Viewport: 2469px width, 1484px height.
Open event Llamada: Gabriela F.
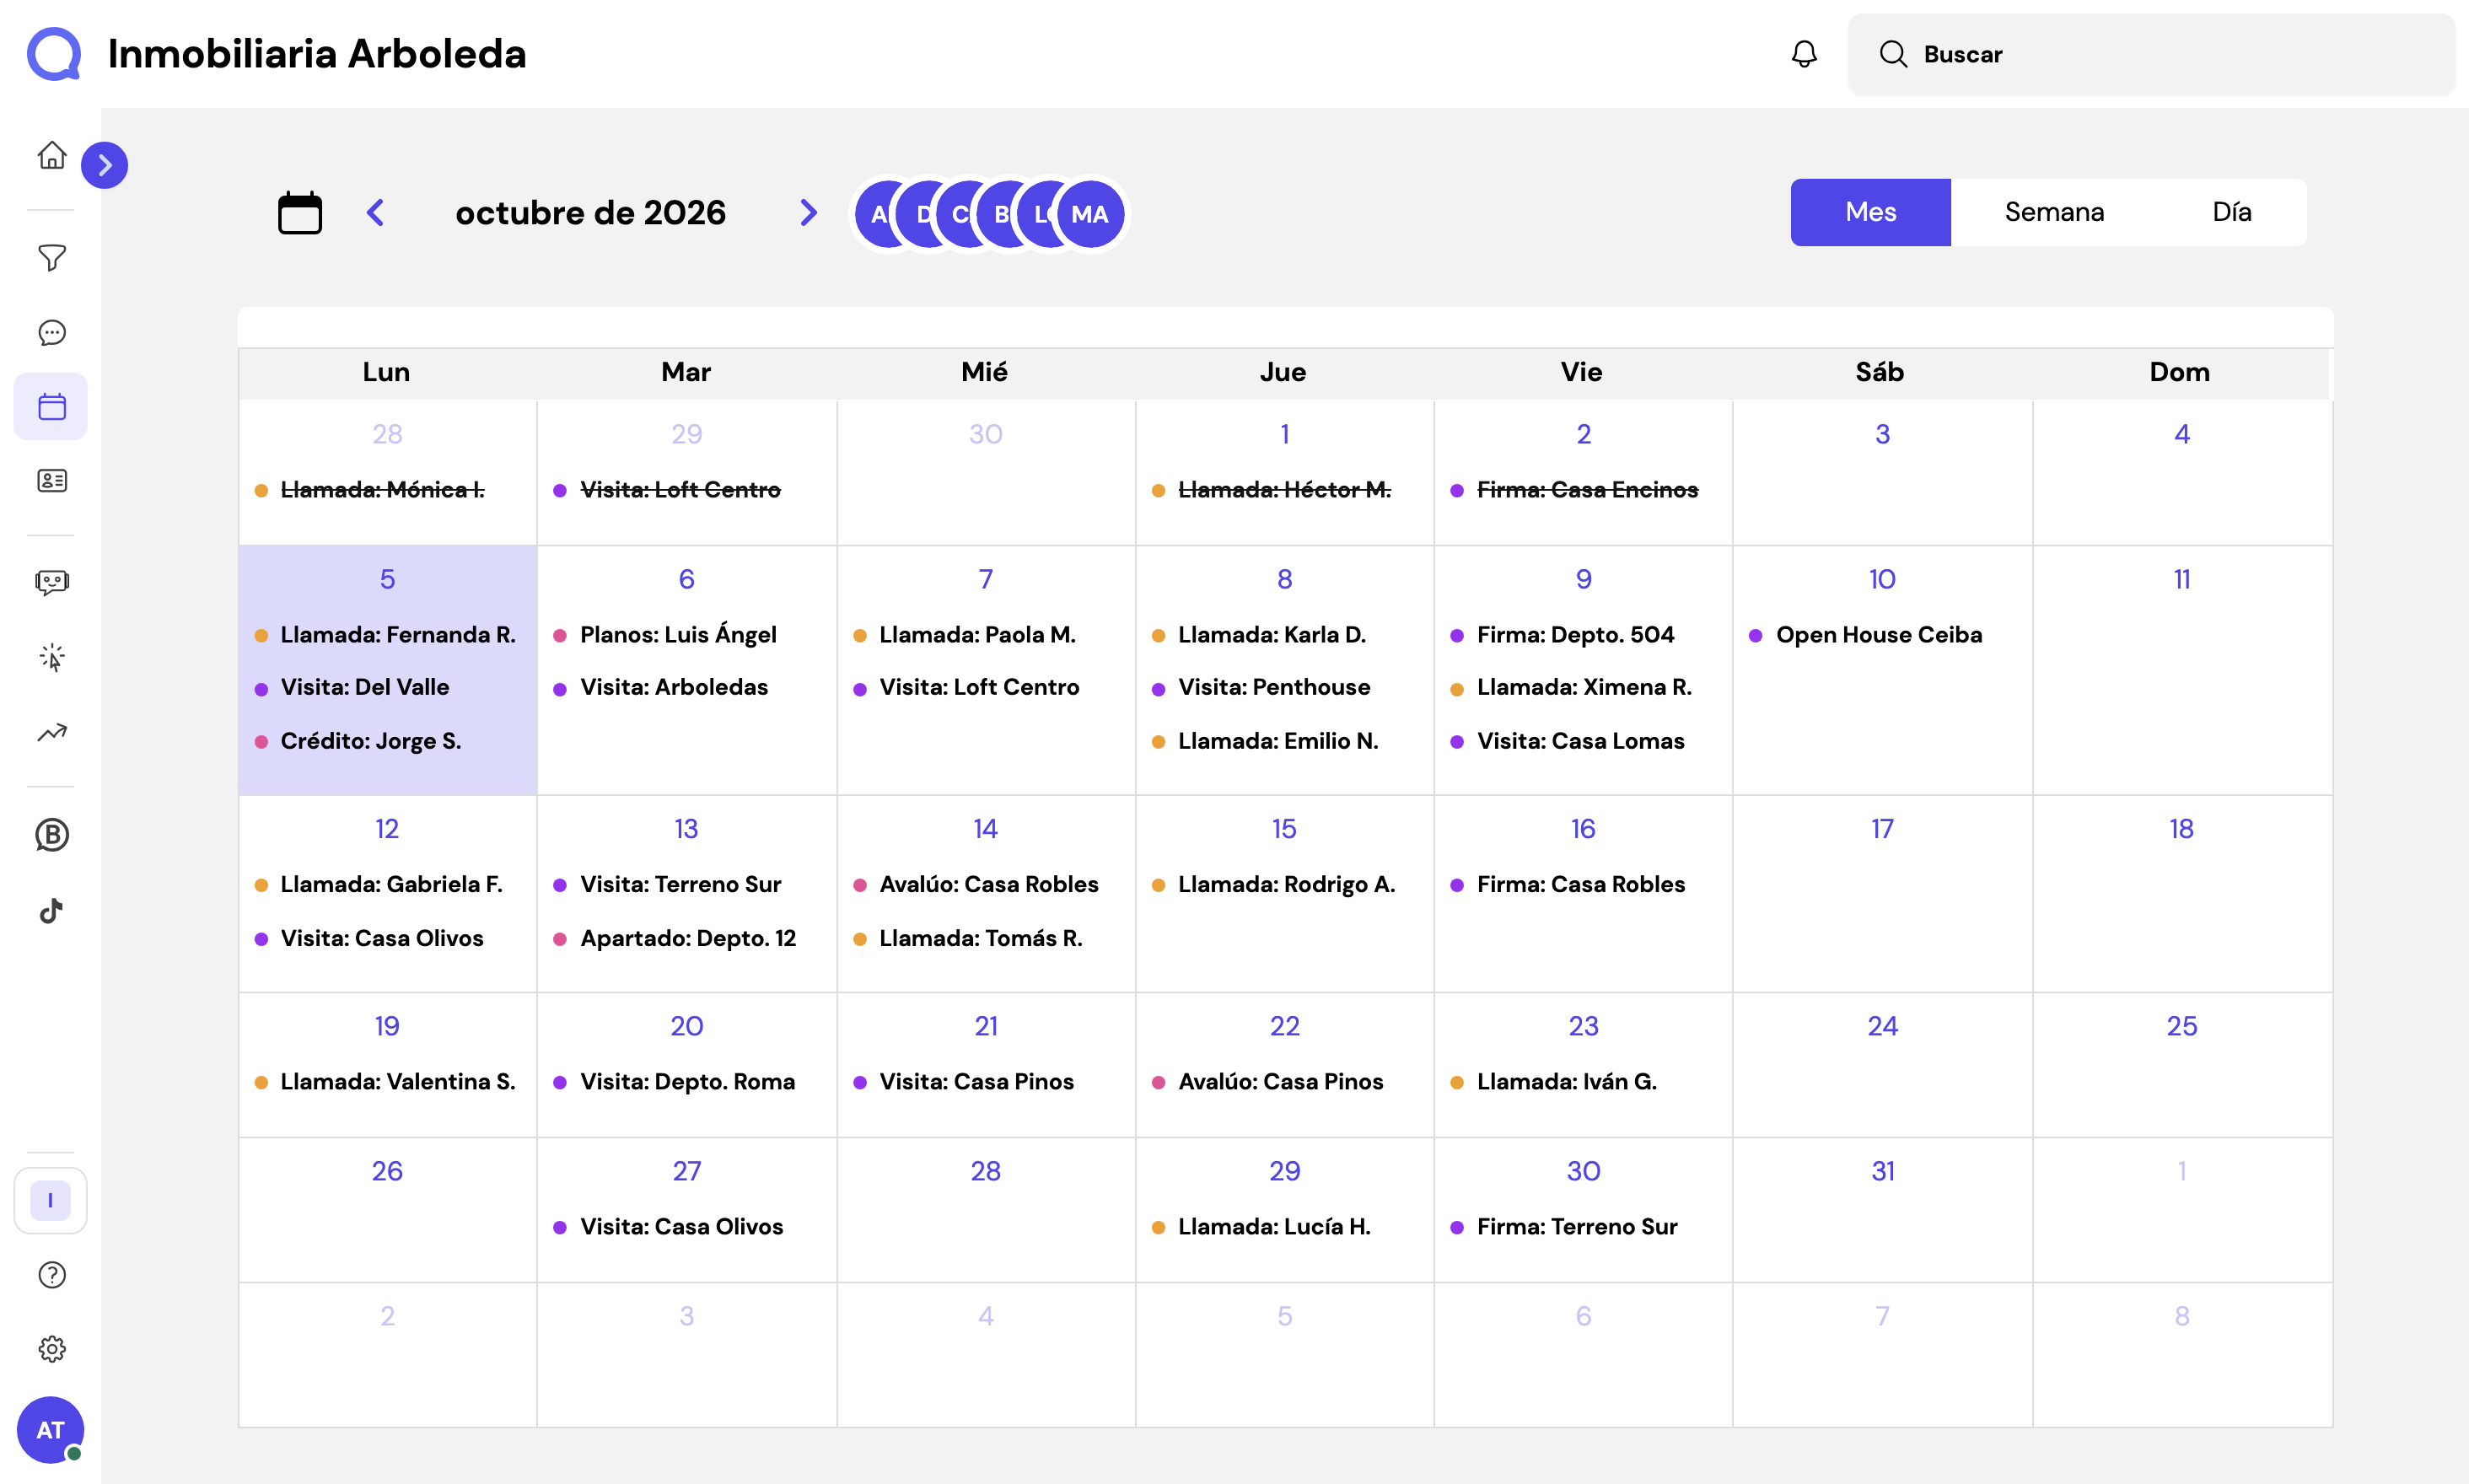[379, 885]
